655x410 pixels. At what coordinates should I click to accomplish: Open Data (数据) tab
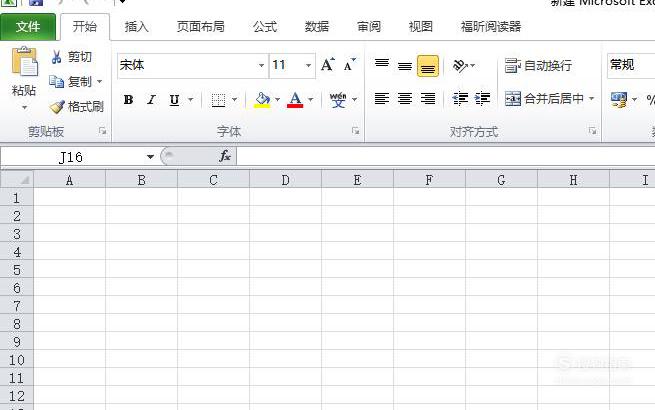pyautogui.click(x=317, y=27)
